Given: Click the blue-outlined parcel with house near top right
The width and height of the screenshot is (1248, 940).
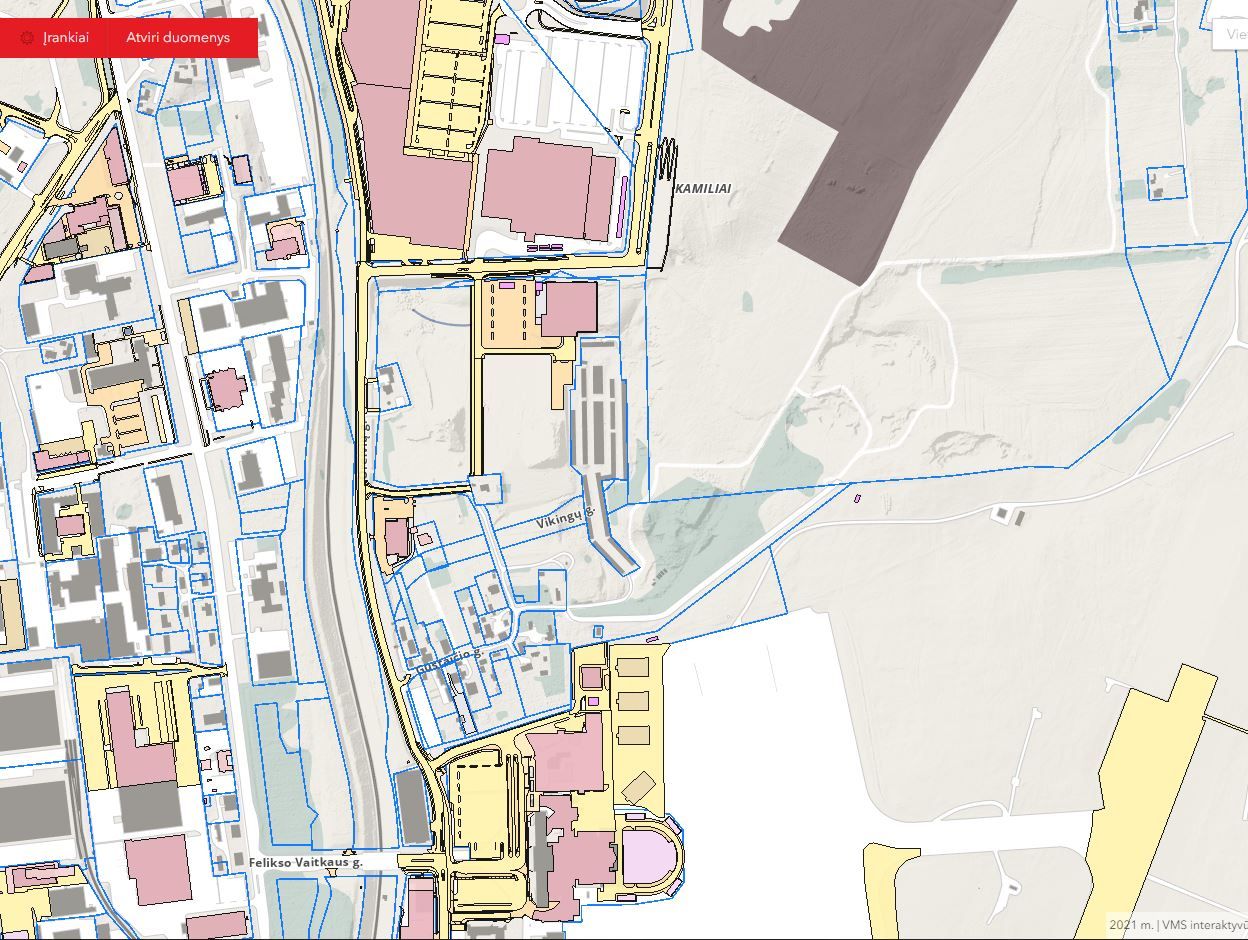Looking at the screenshot, I should coord(1164,184).
